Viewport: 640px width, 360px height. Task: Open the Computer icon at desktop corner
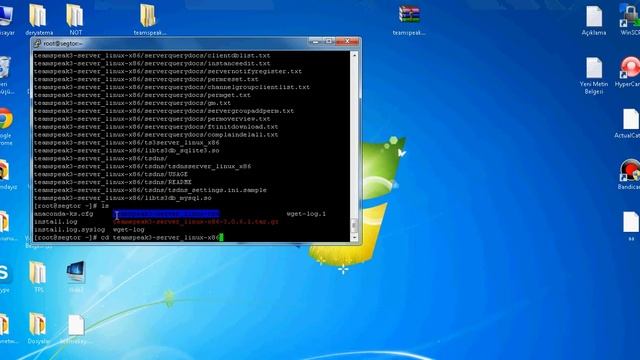pyautogui.click(x=7, y=20)
